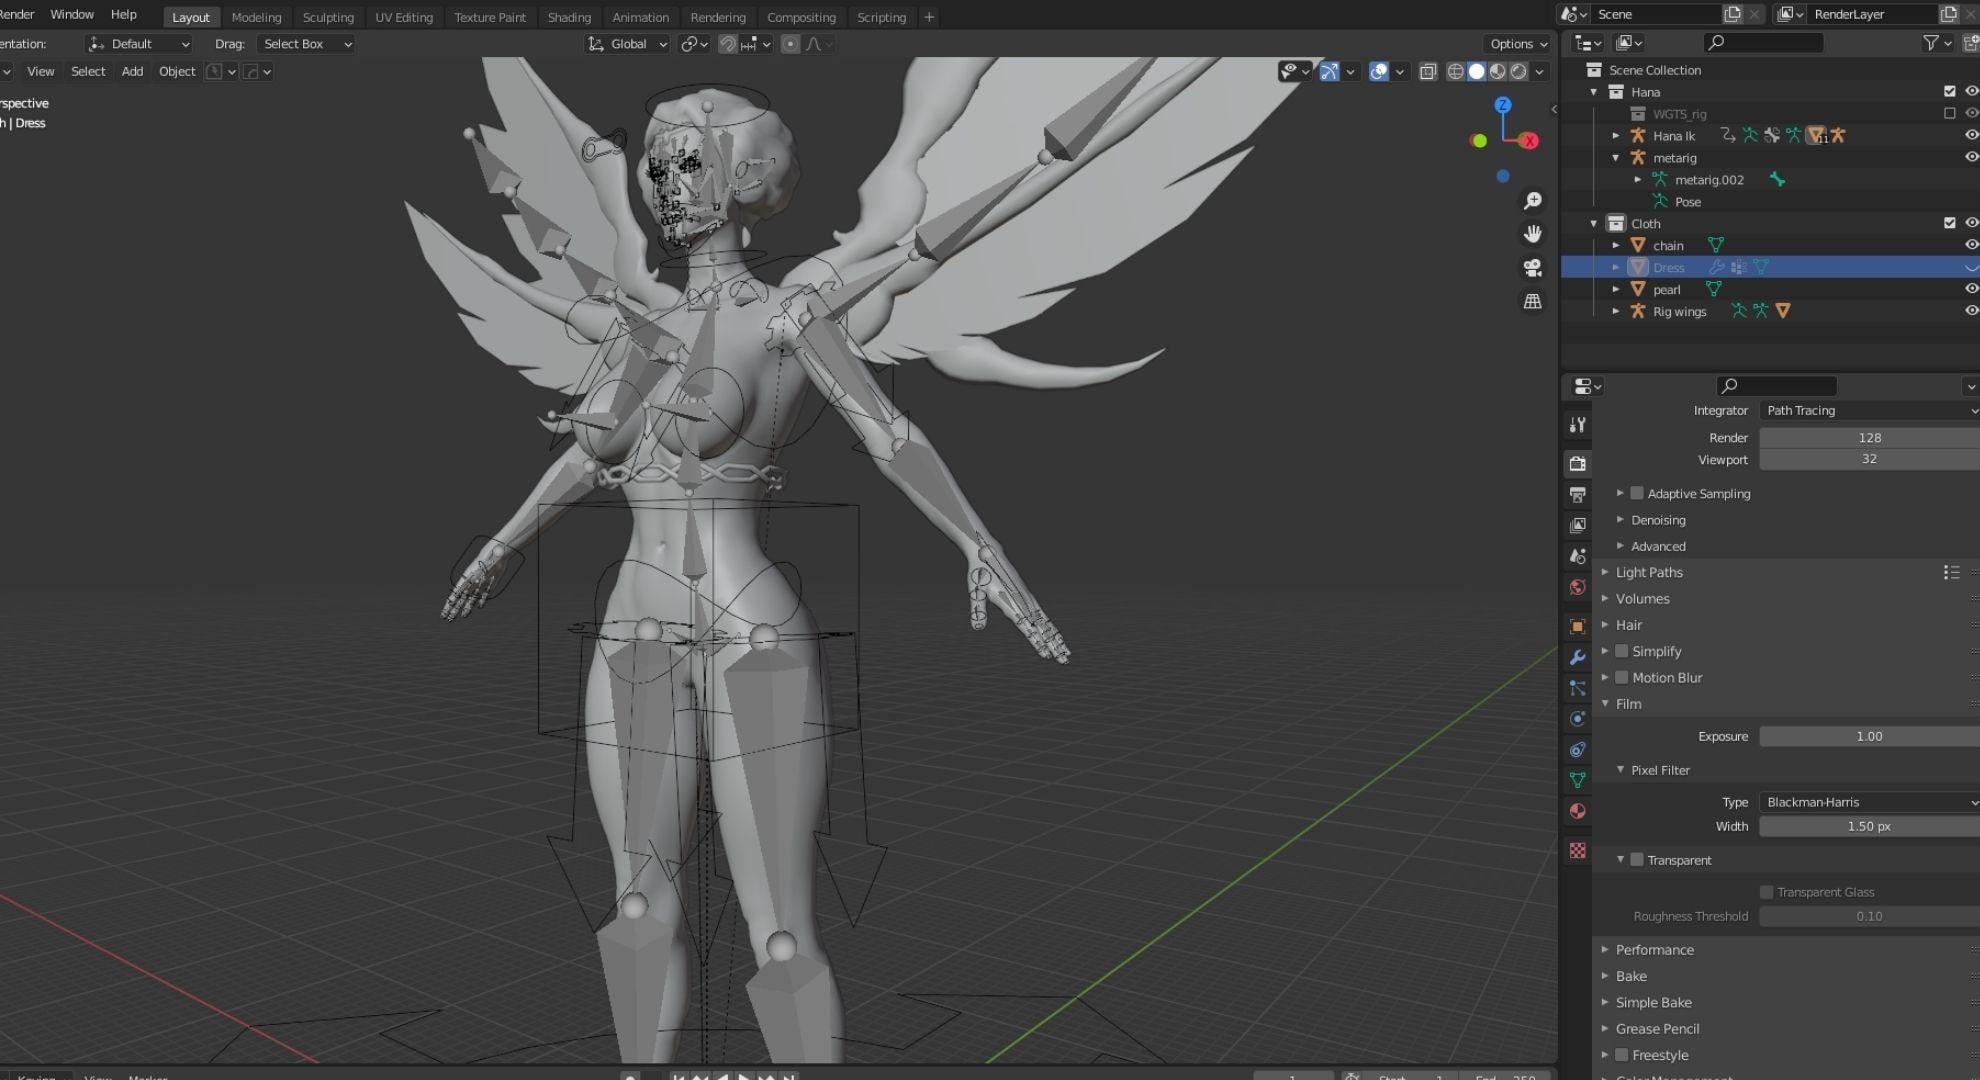Expand the Volumes panel

(x=1642, y=599)
